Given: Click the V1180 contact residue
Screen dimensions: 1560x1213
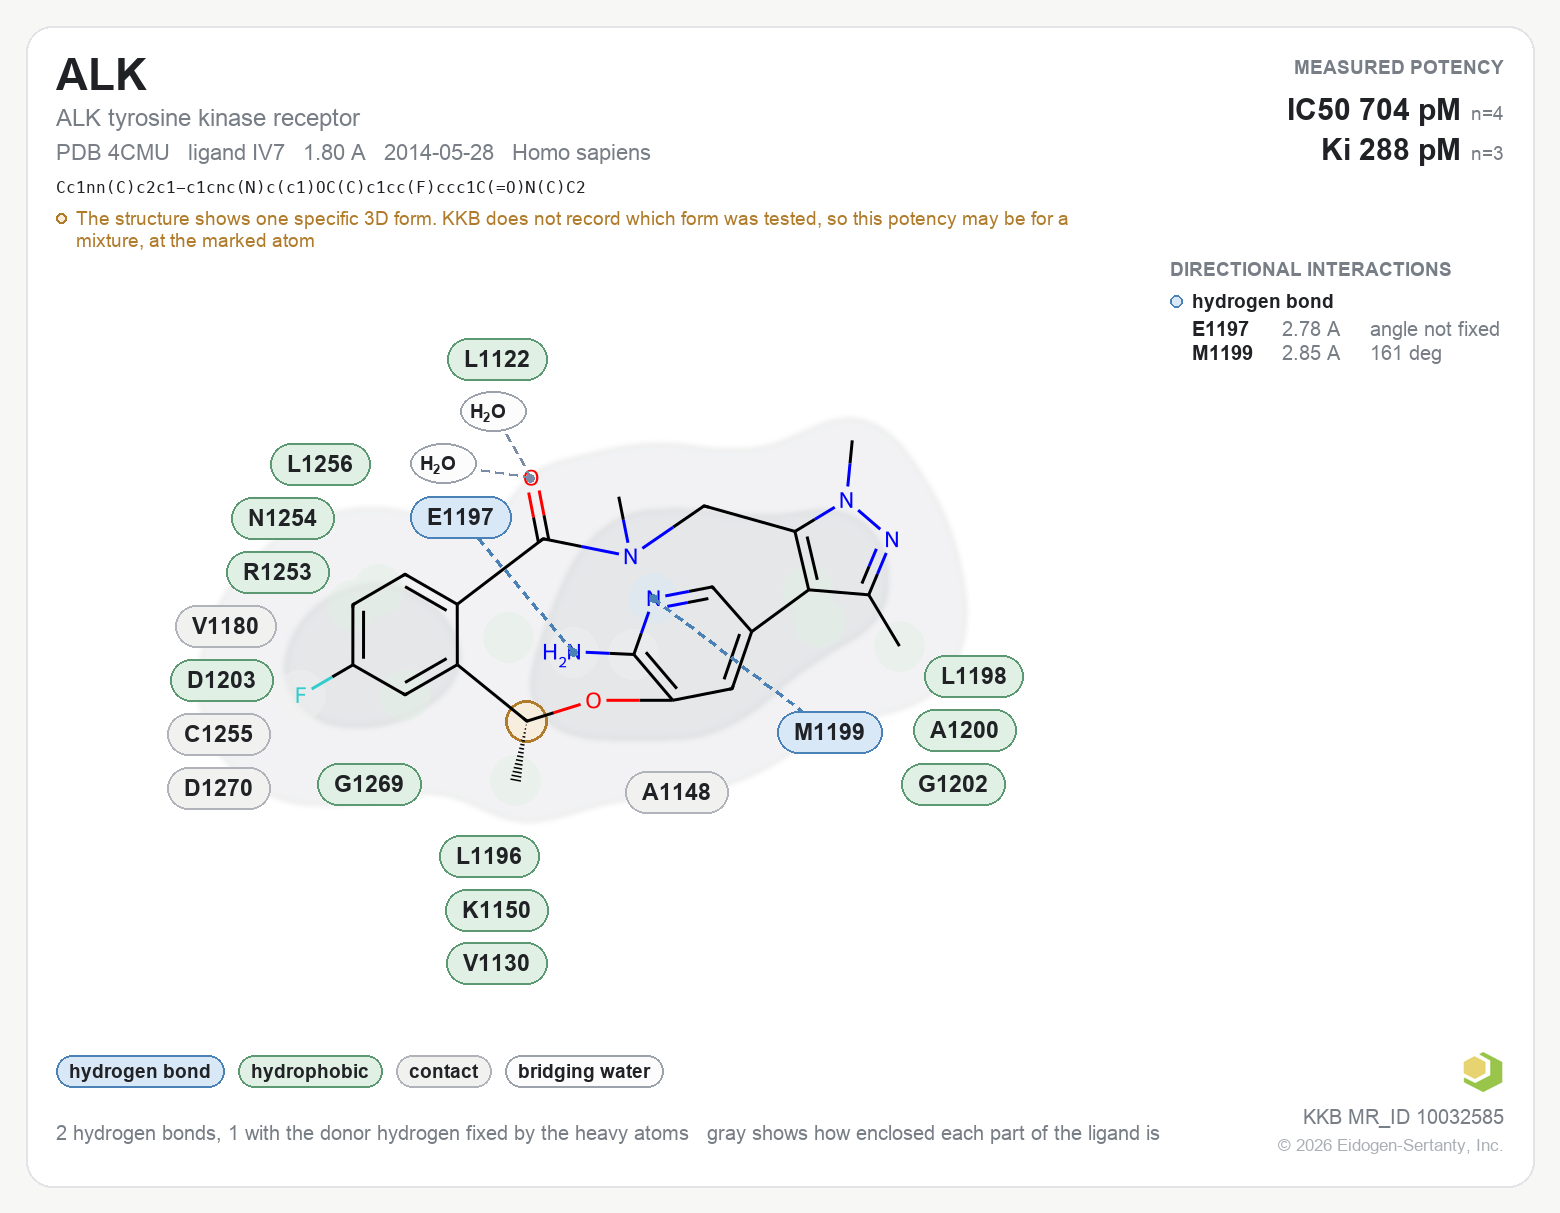Looking at the screenshot, I should coord(226,626).
